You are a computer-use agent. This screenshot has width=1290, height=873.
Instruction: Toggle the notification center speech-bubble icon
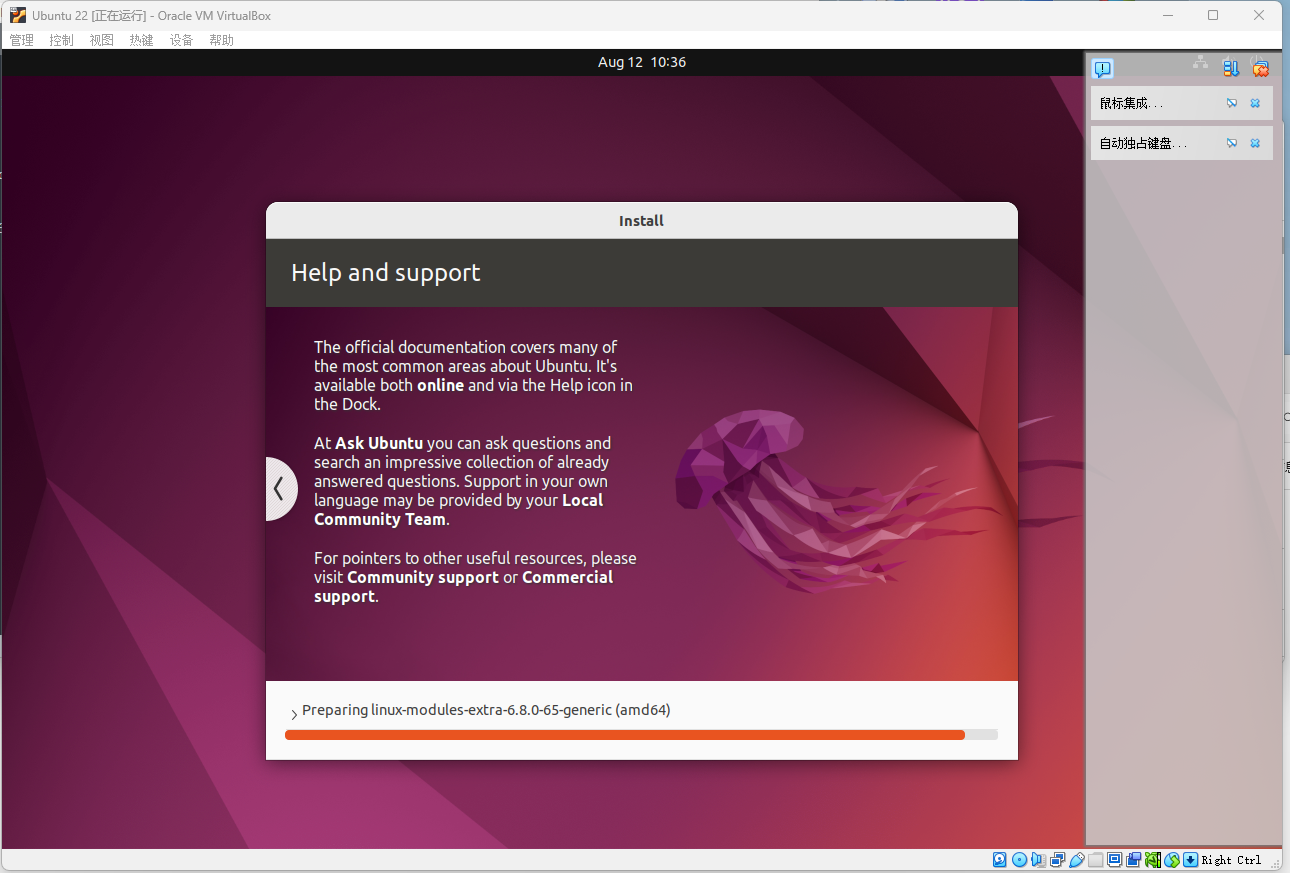[1102, 68]
